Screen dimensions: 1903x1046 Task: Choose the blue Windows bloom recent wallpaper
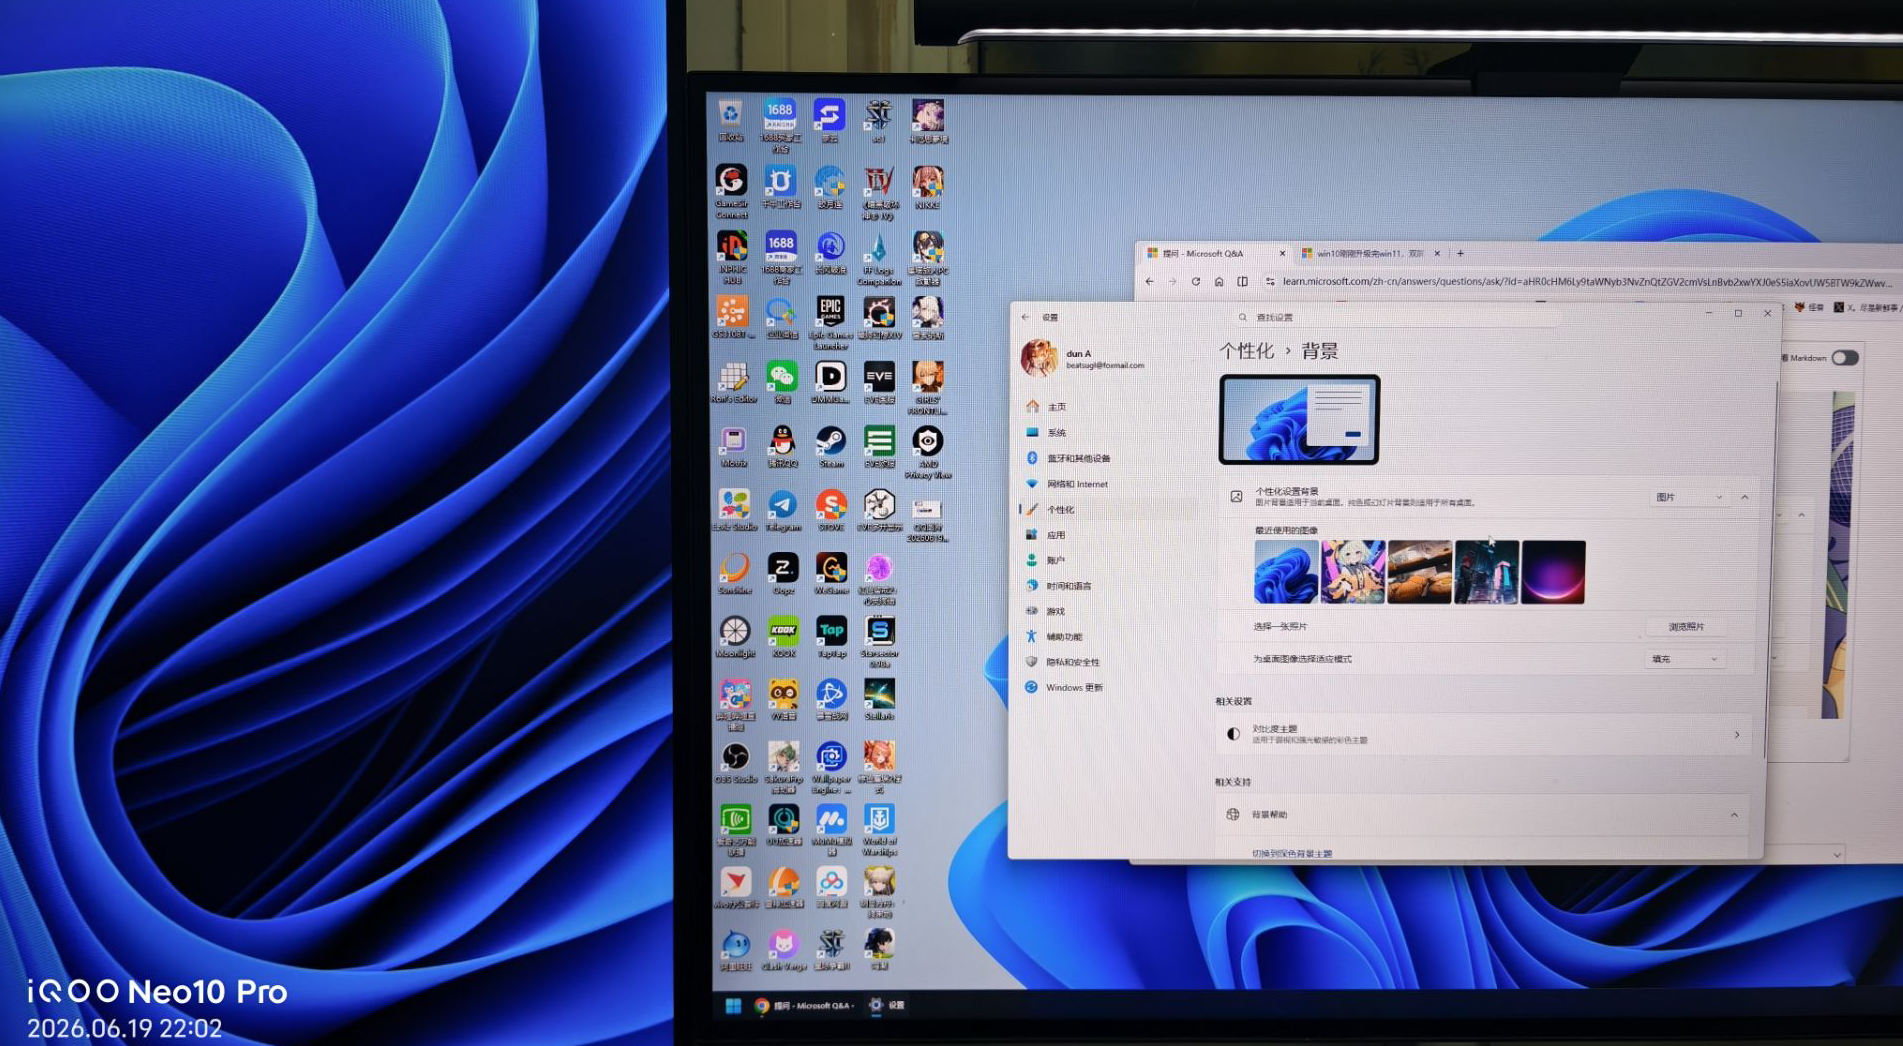click(1286, 572)
